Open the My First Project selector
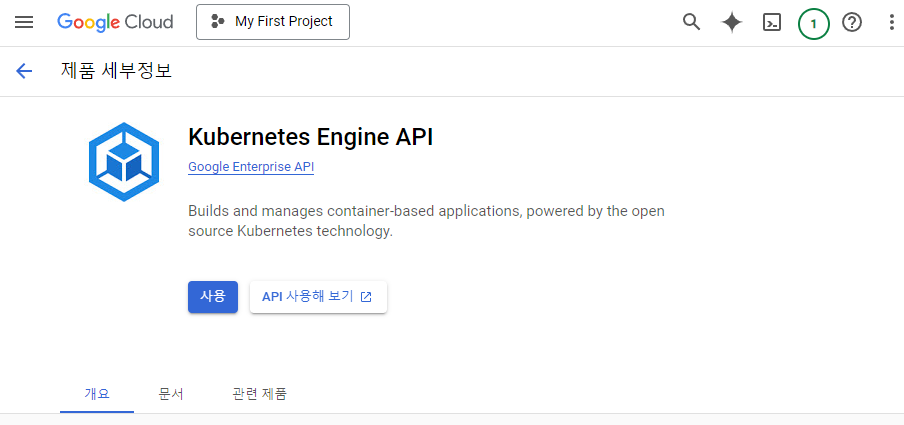This screenshot has width=904, height=425. click(x=273, y=22)
